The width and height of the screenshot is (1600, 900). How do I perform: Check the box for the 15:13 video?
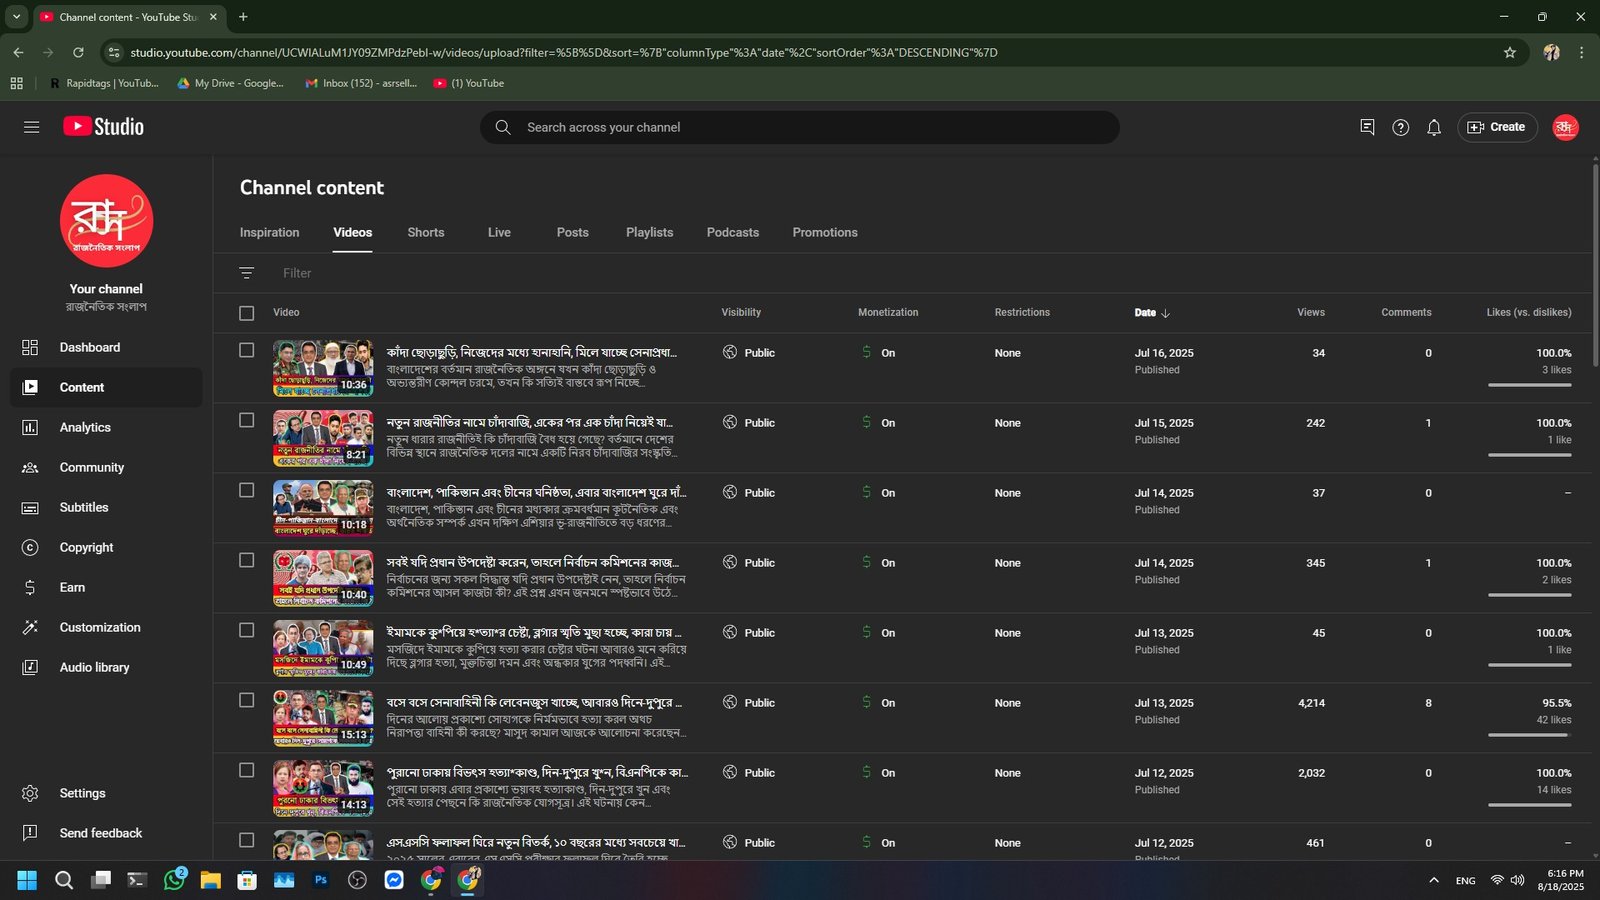pyautogui.click(x=247, y=700)
